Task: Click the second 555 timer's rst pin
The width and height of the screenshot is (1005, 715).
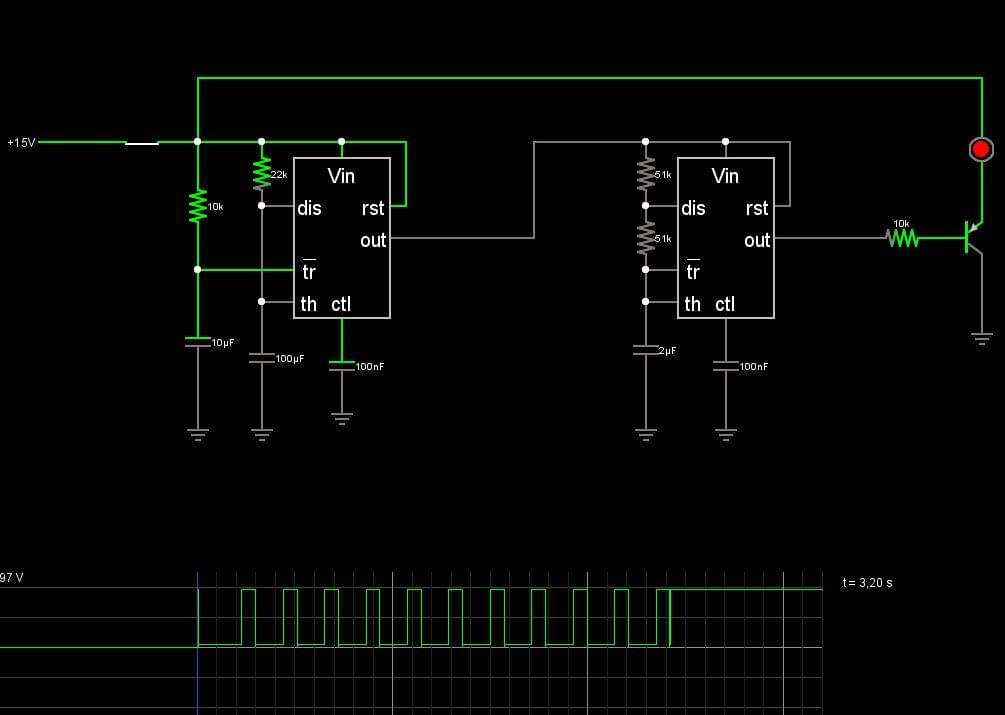Action: (x=757, y=208)
